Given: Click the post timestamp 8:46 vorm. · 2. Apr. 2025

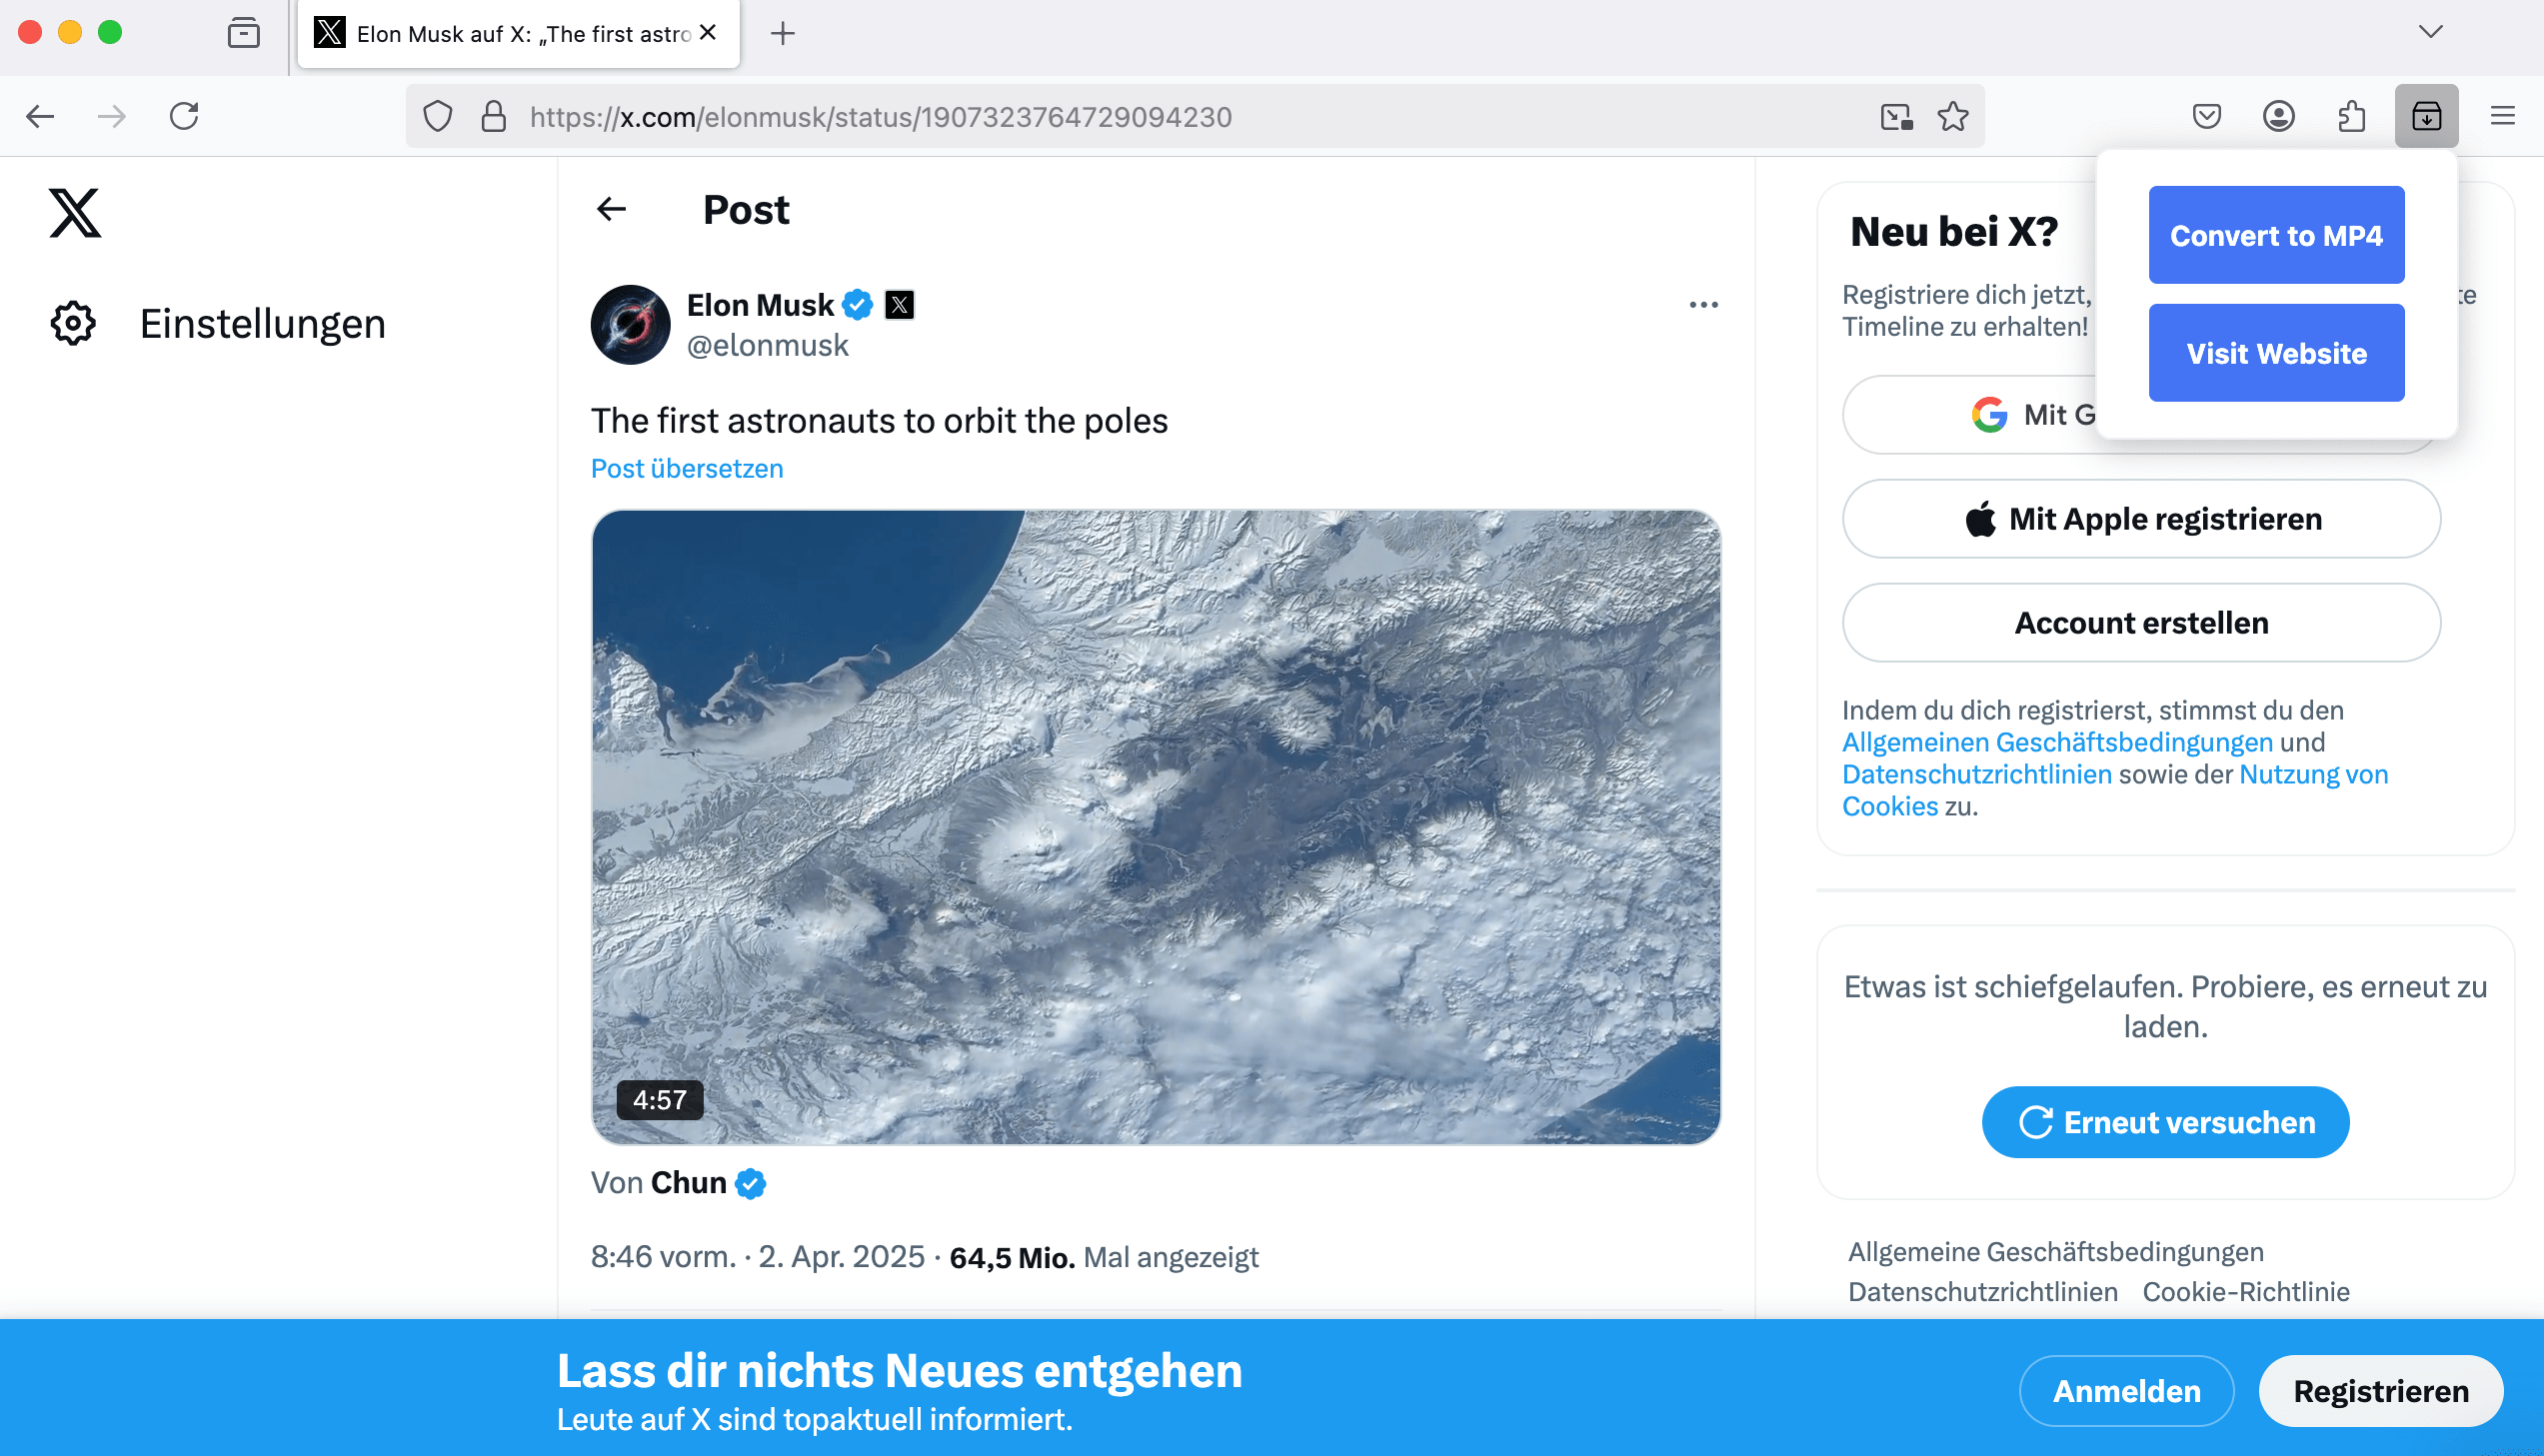Looking at the screenshot, I should (x=757, y=1257).
